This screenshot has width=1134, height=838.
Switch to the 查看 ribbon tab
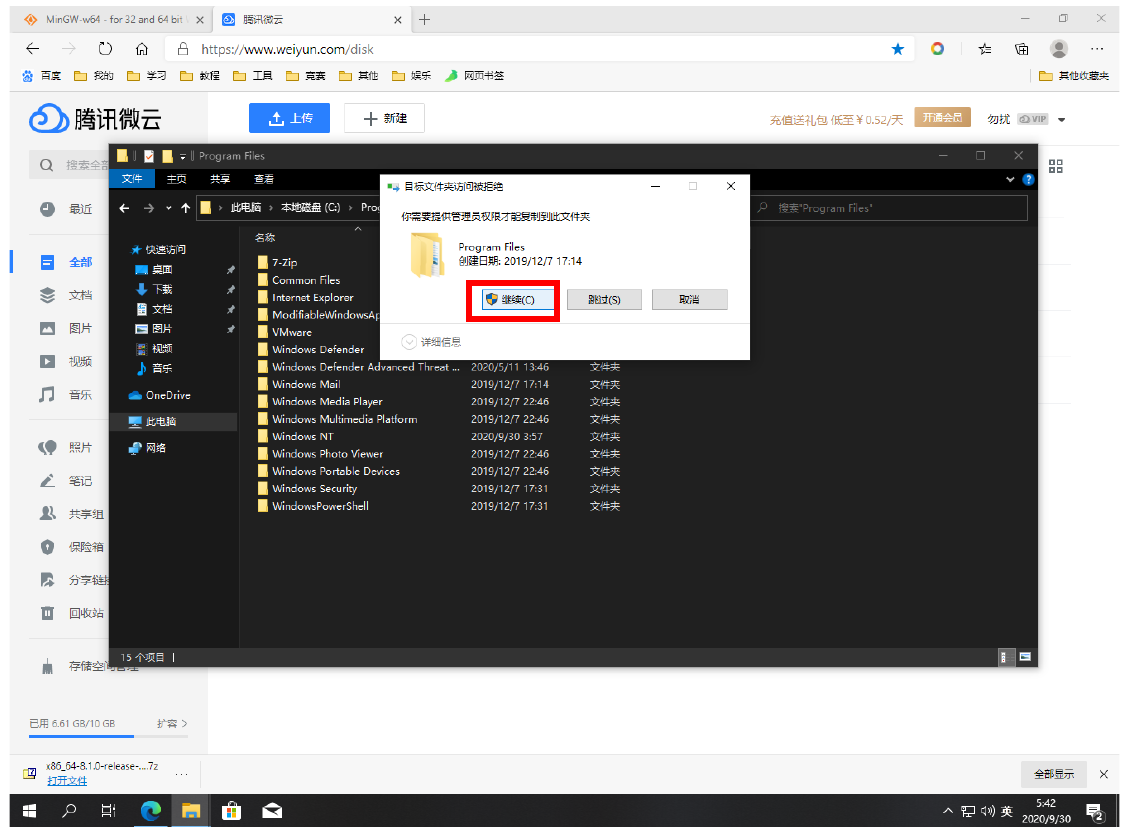pyautogui.click(x=264, y=179)
